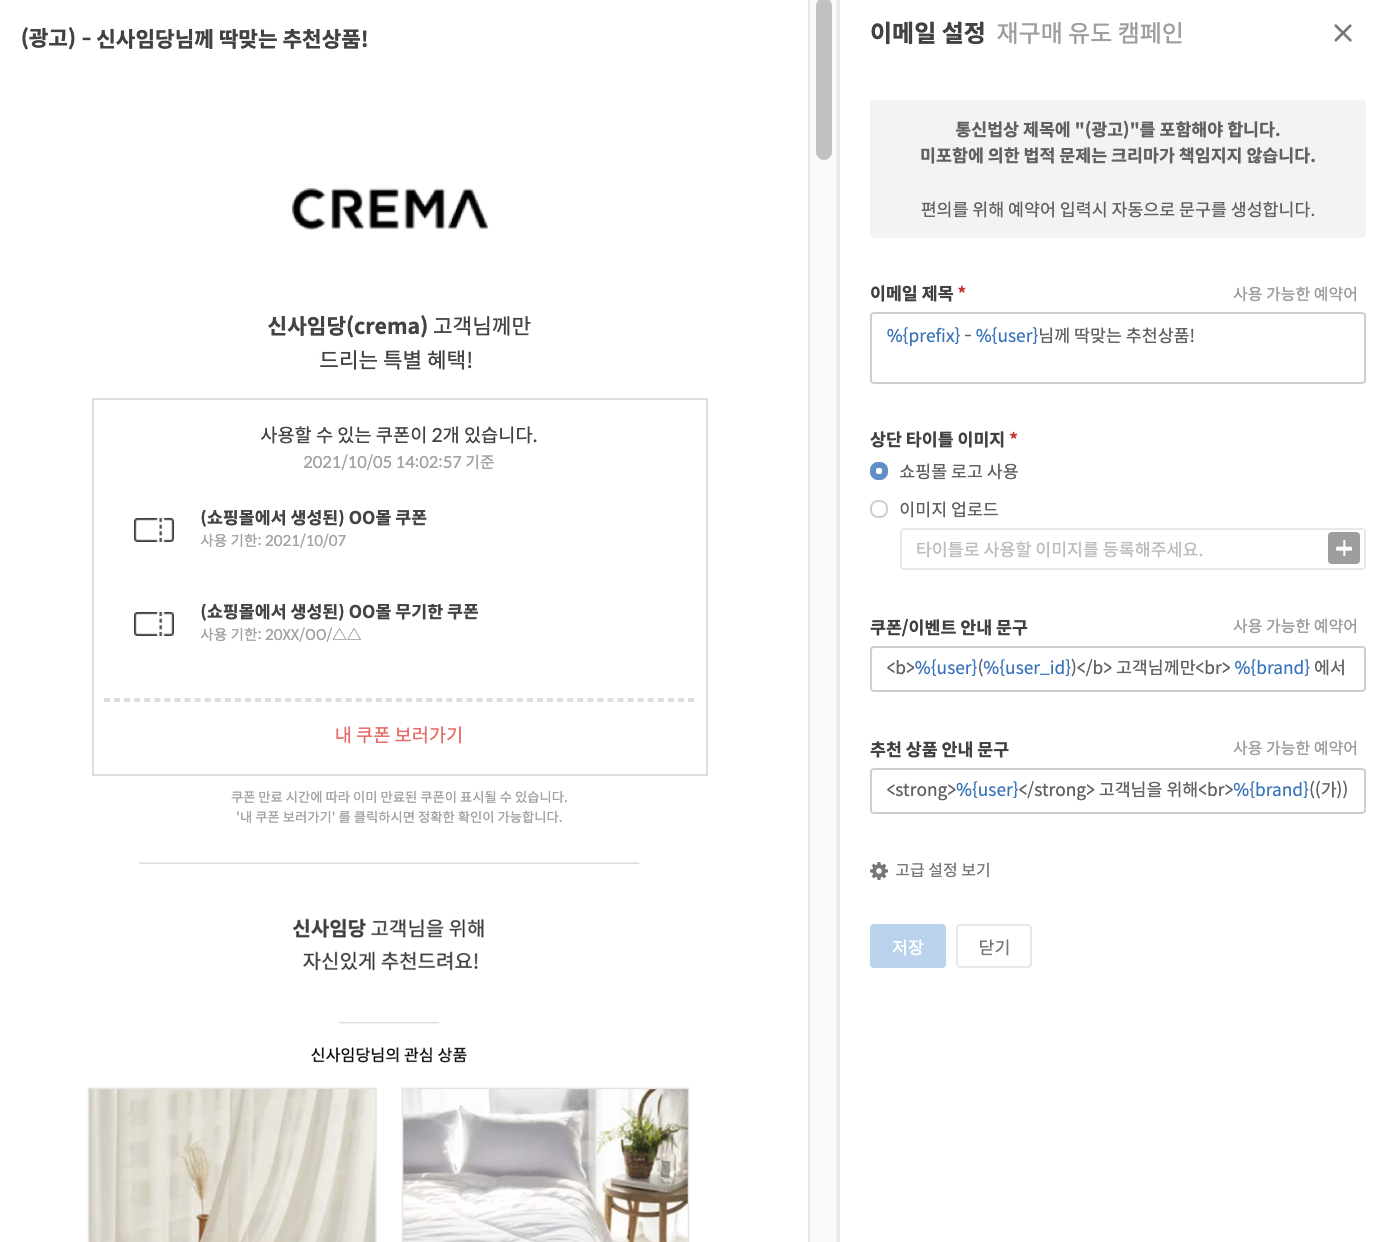Click coupon icon beside OO몰 쿠폰
Viewport: 1386px width, 1242px height.
(154, 529)
